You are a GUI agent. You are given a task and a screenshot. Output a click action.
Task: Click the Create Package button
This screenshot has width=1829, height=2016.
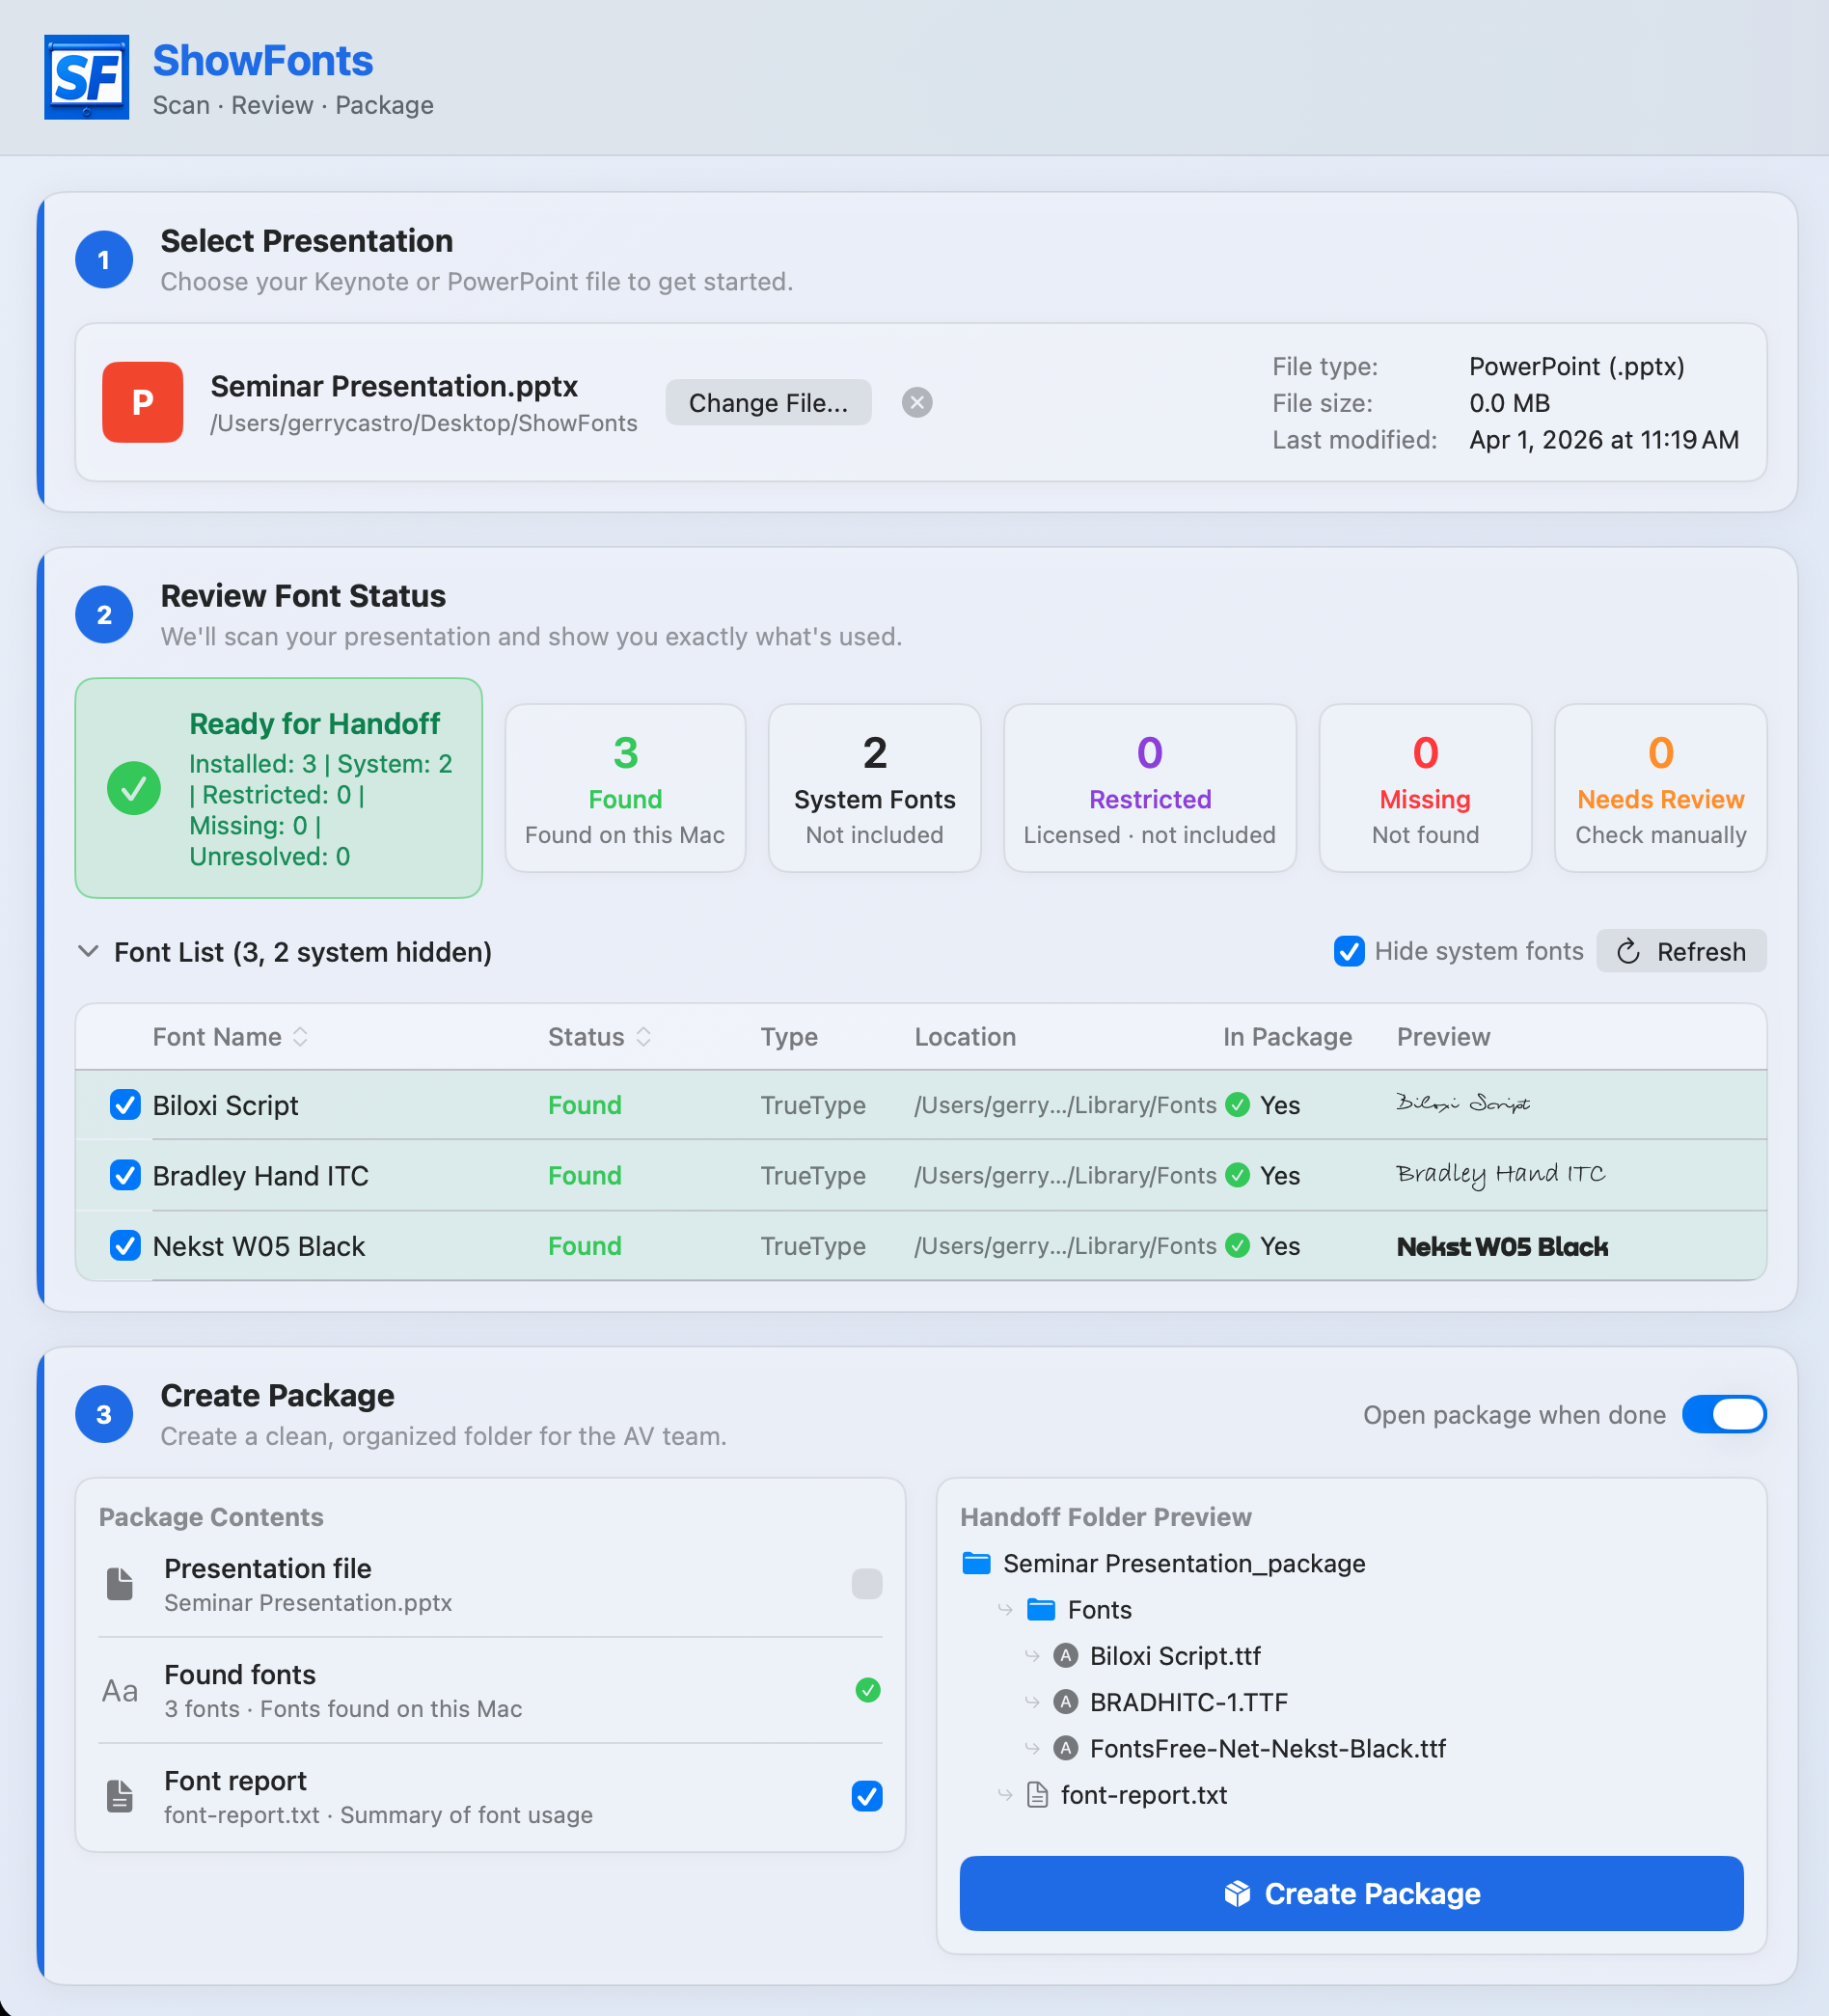click(x=1351, y=1894)
